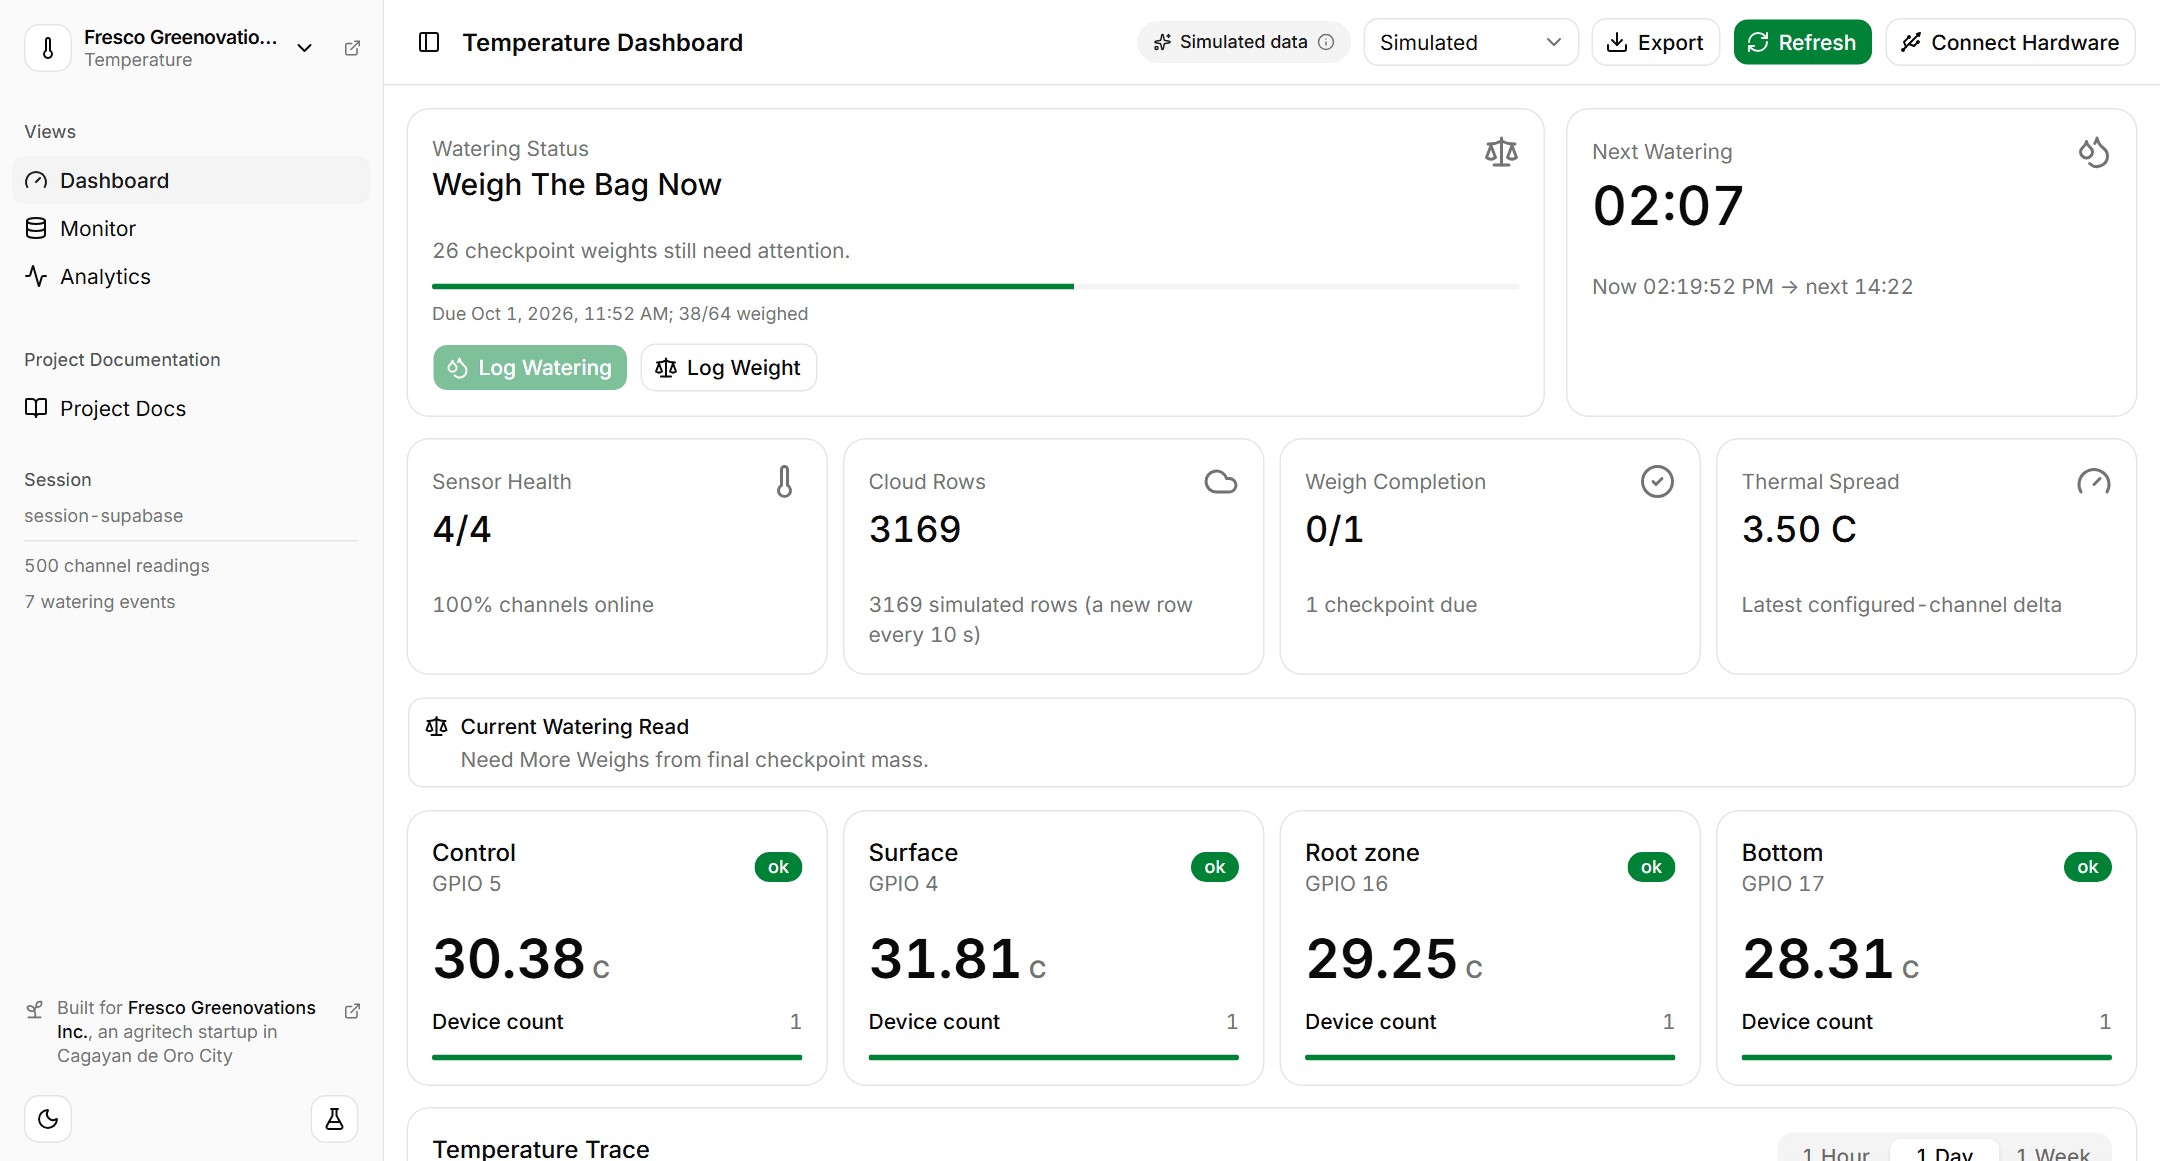2160x1161 pixels.
Task: Click the thermometer icon in Sensor Health card
Action: coord(785,482)
